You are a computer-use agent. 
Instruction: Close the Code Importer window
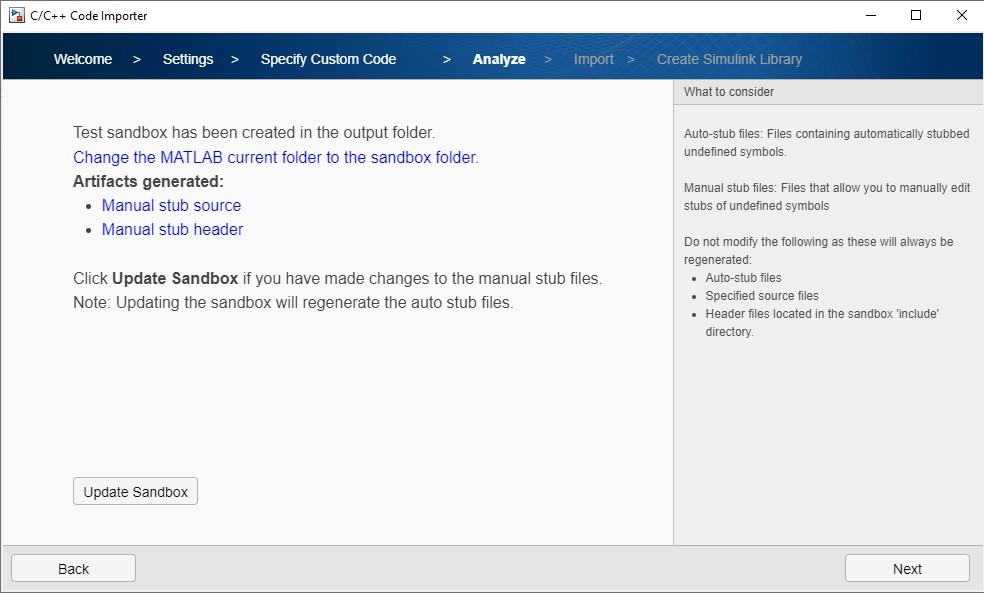point(961,15)
